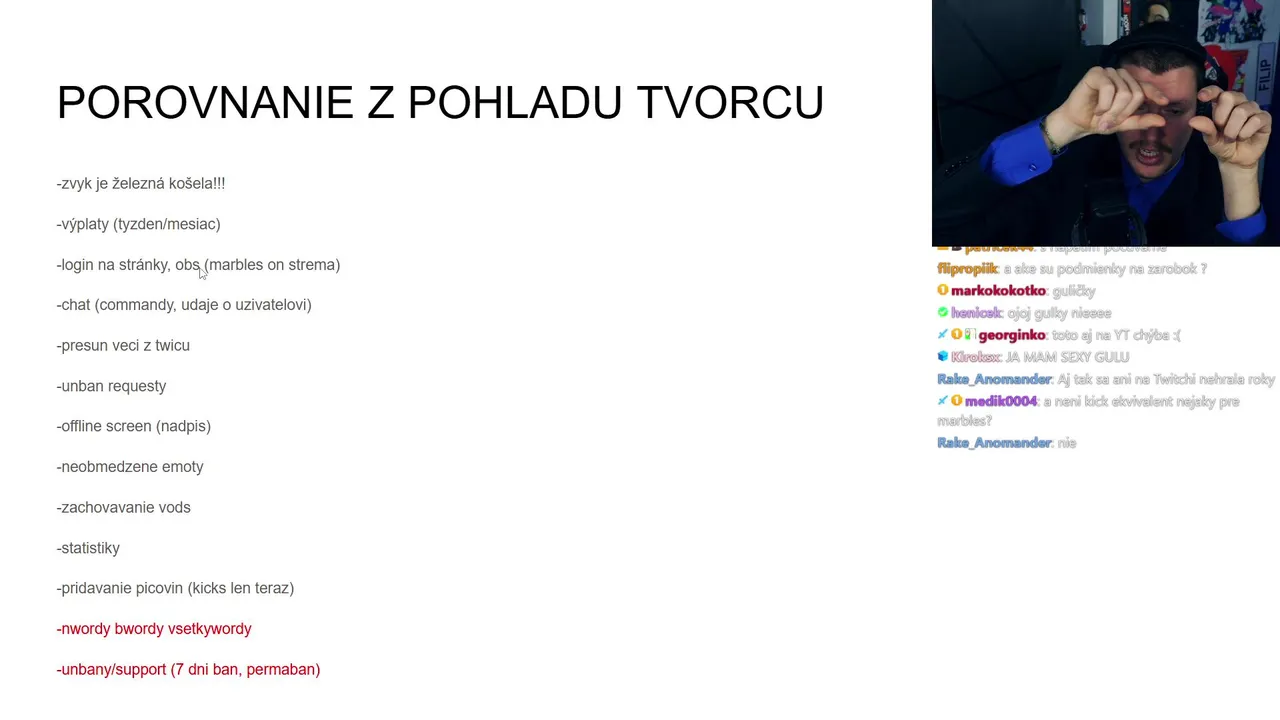Click the username fliipropiik in chat
Viewport: 1280px width, 720px height.
click(x=967, y=268)
